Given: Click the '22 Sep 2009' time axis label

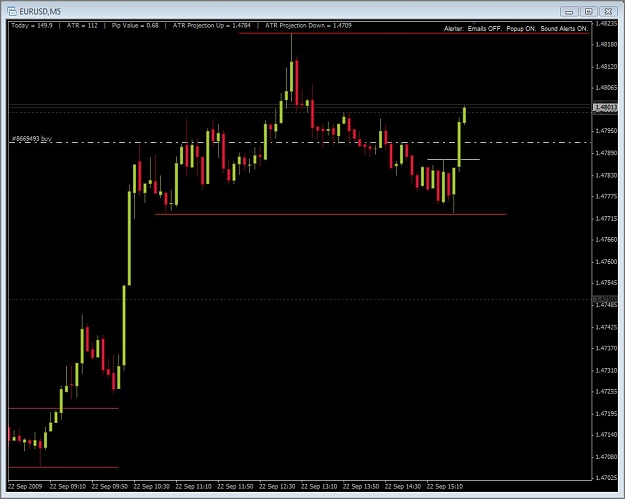Looking at the screenshot, I should 25,487.
